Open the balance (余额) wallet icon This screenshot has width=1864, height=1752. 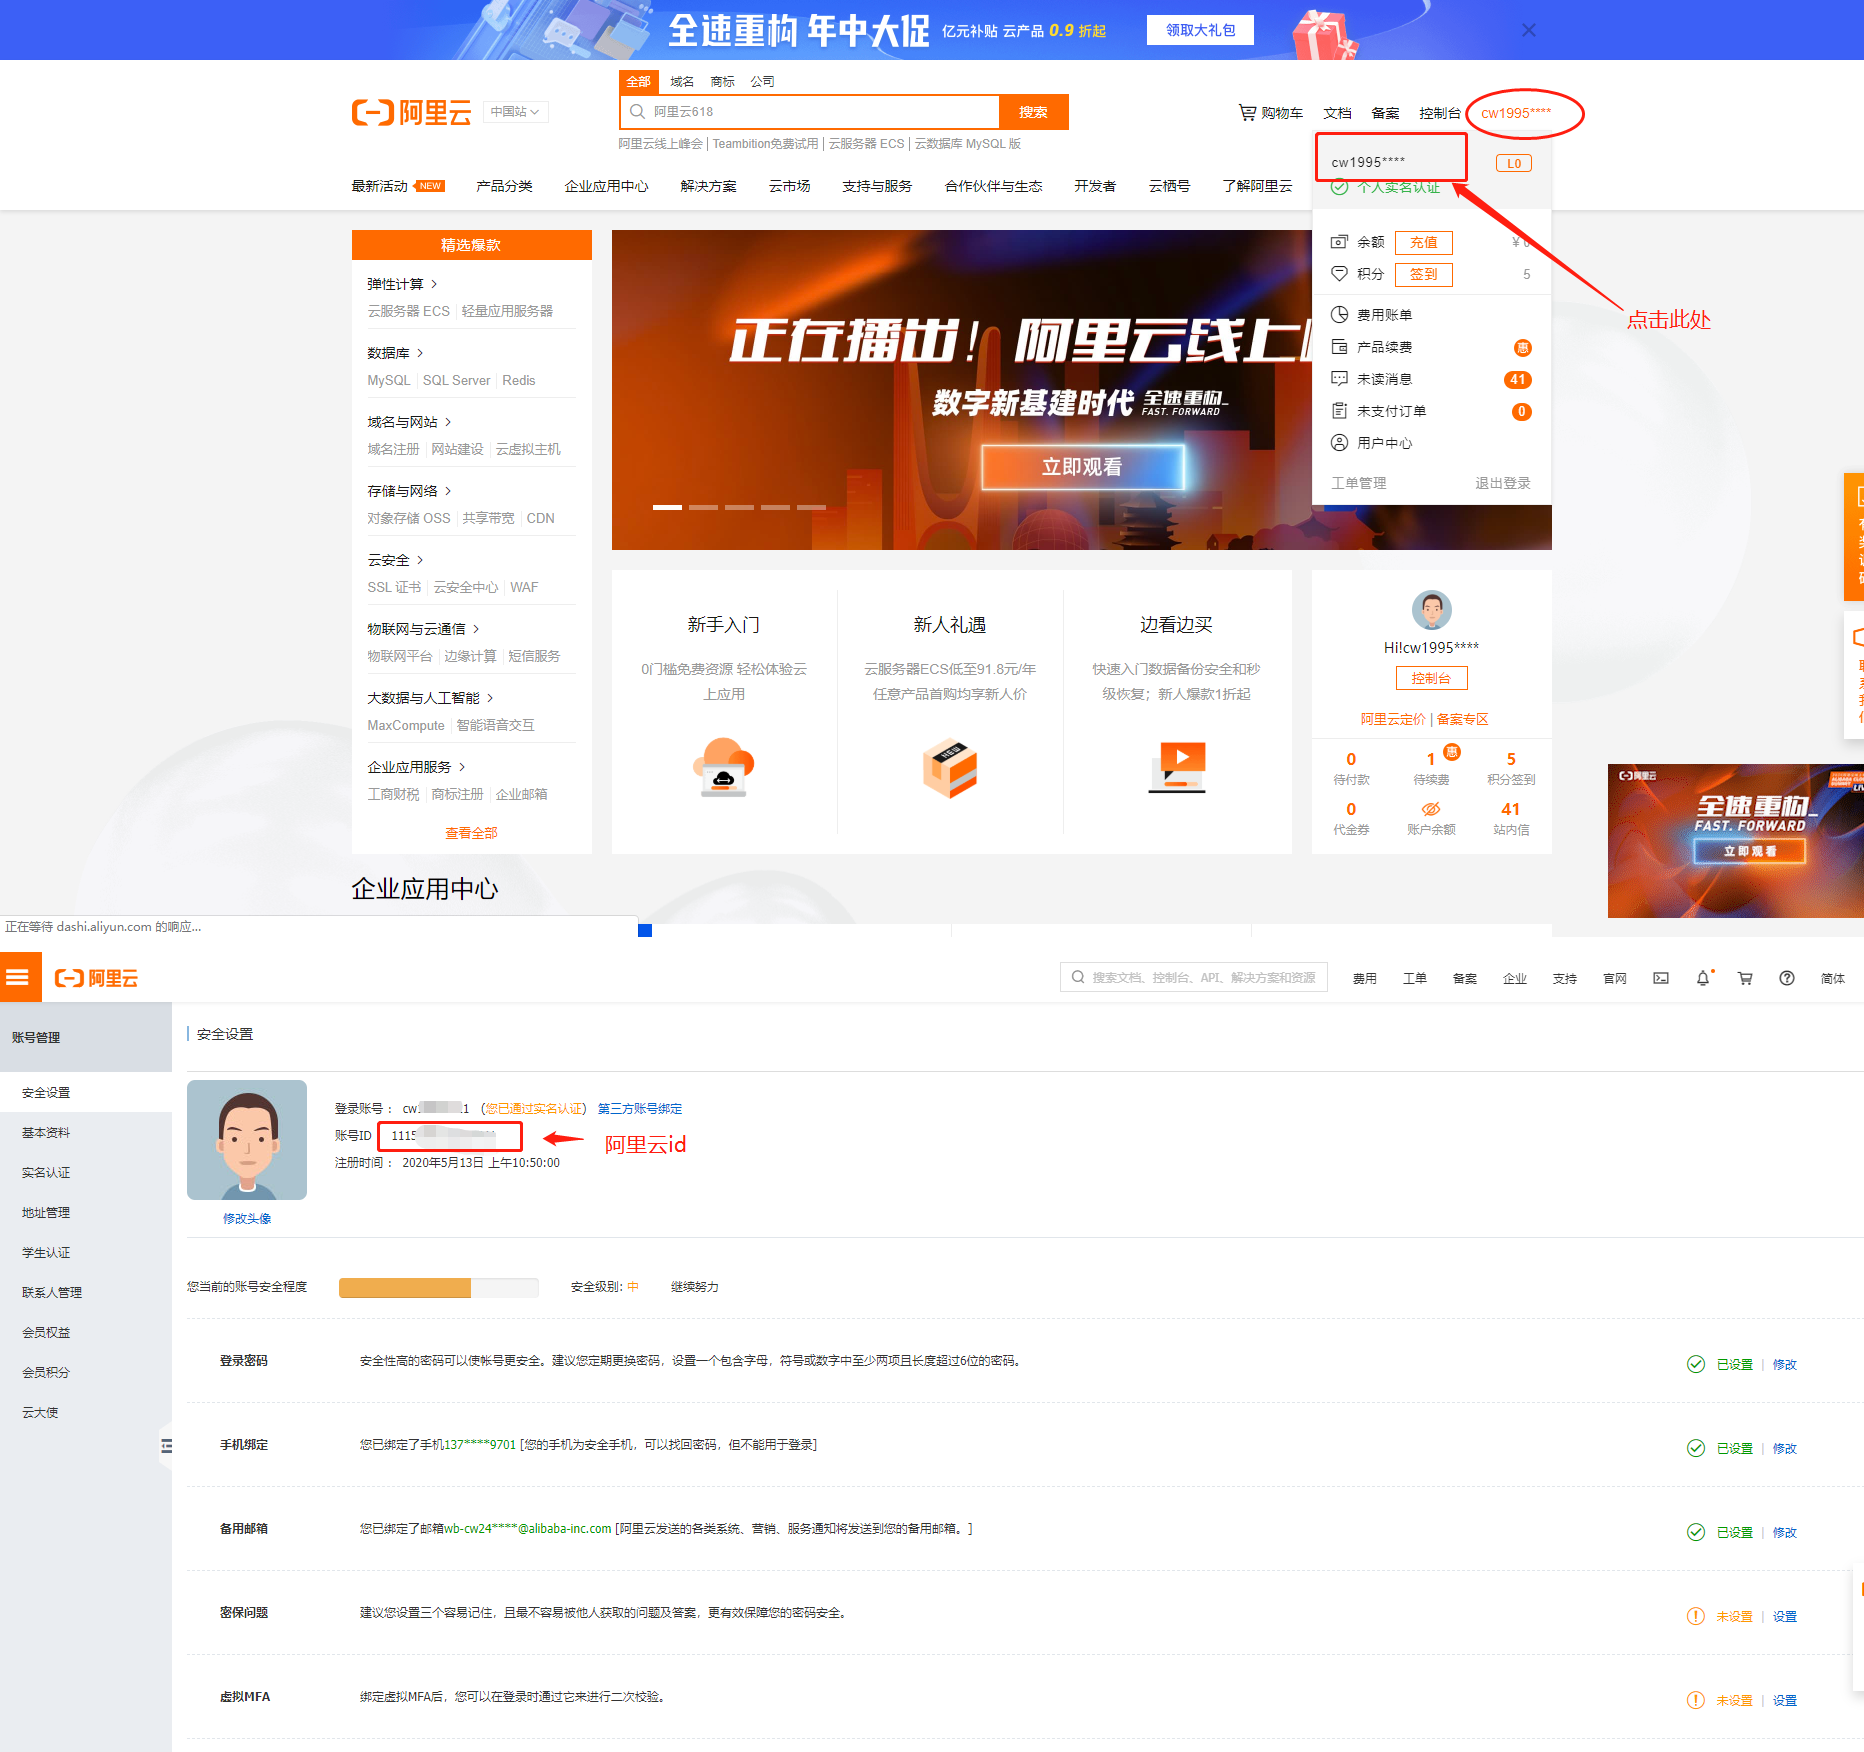(1339, 242)
